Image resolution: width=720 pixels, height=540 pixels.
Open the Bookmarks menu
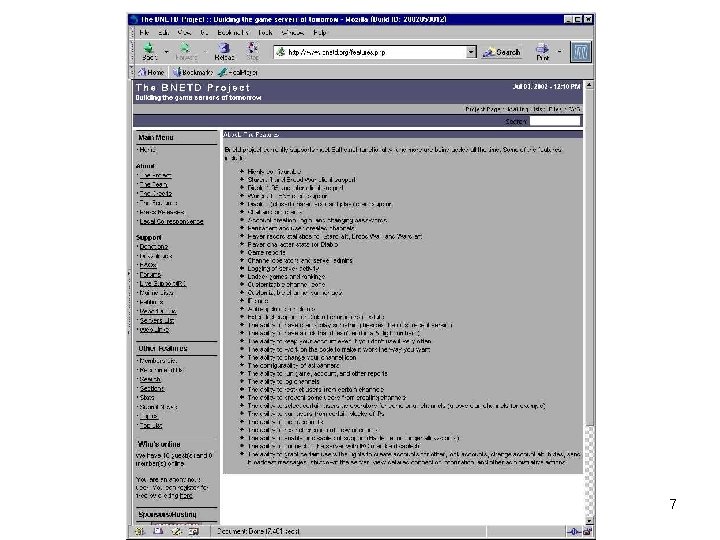click(233, 33)
